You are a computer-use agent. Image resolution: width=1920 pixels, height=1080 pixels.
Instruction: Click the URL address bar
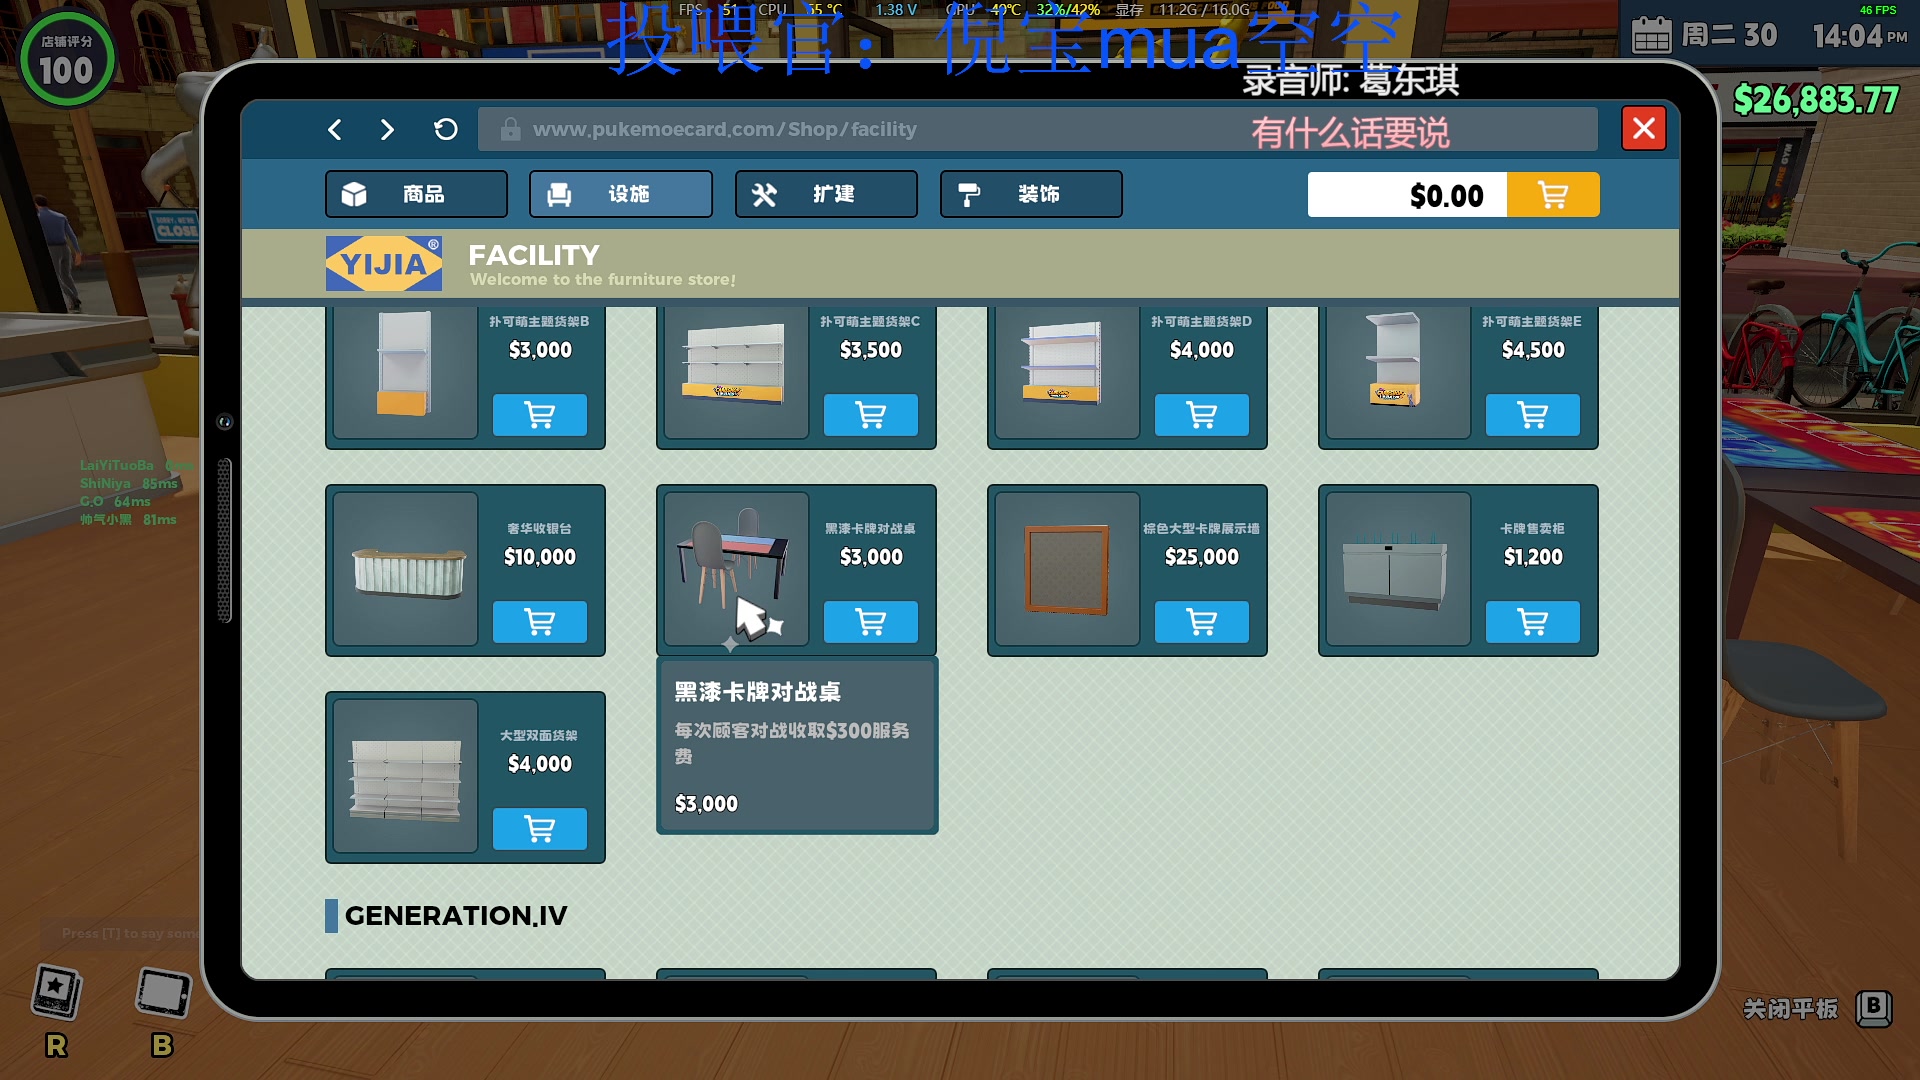coord(1037,129)
